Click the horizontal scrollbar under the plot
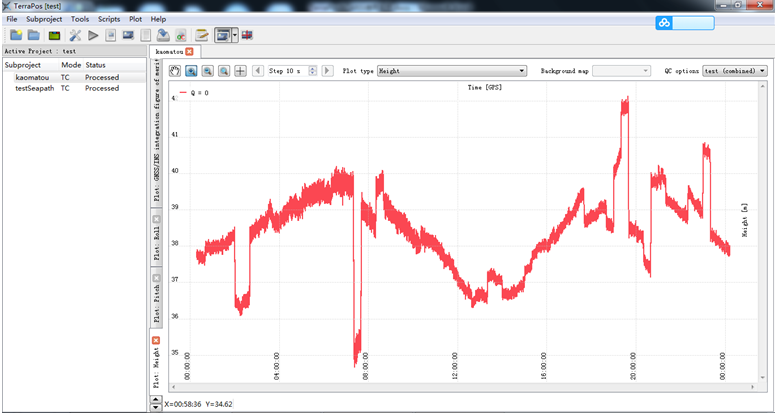The height and width of the screenshot is (413, 776). tap(460, 390)
